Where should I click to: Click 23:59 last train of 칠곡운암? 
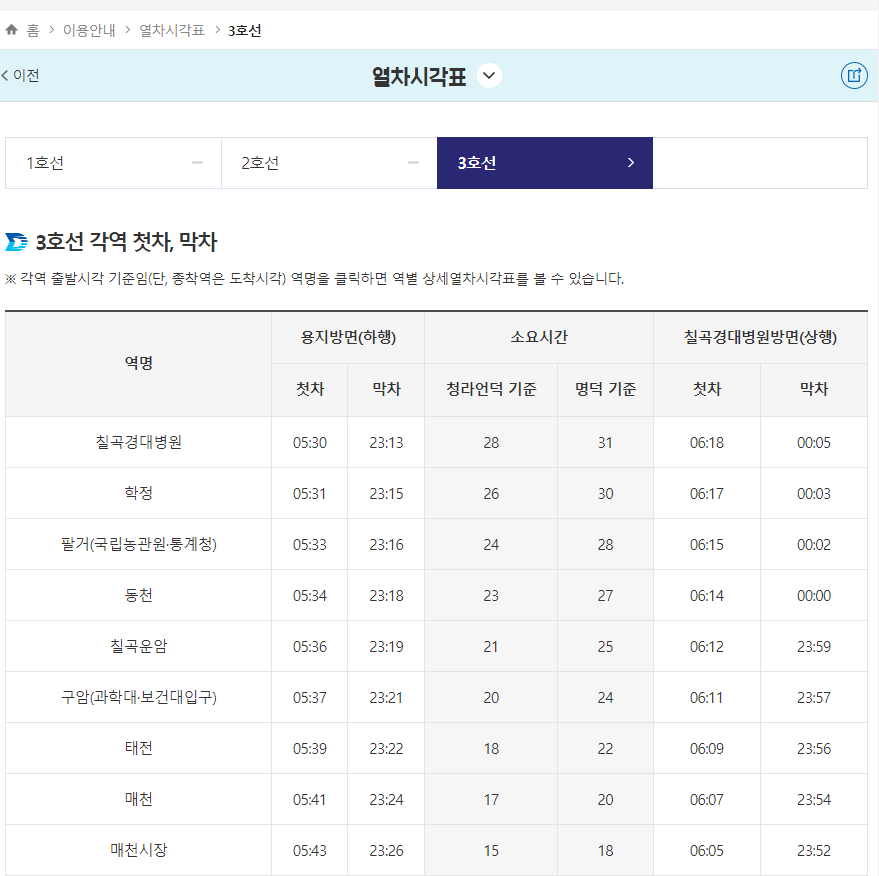pos(814,647)
